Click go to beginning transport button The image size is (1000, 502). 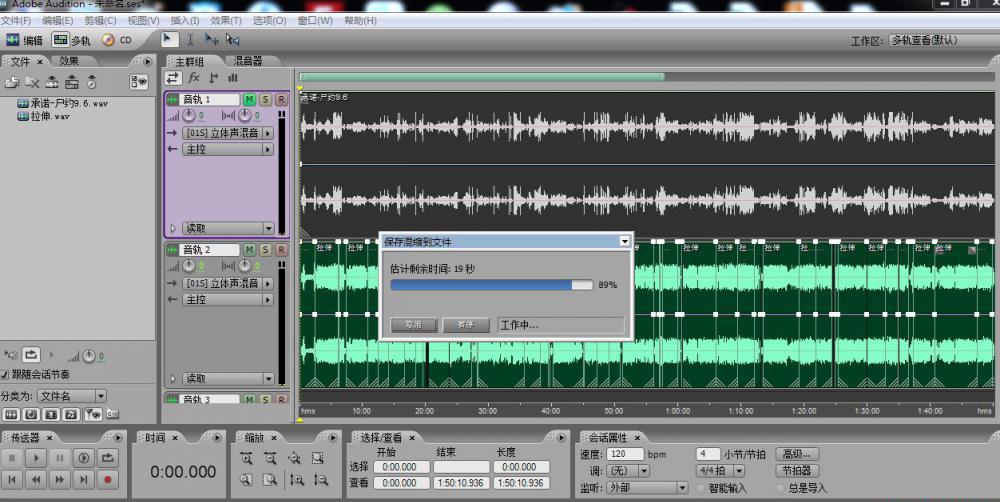[12, 479]
